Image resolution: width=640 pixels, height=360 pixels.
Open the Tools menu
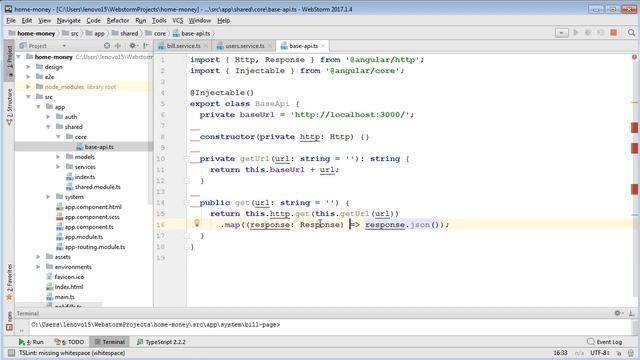[159, 20]
